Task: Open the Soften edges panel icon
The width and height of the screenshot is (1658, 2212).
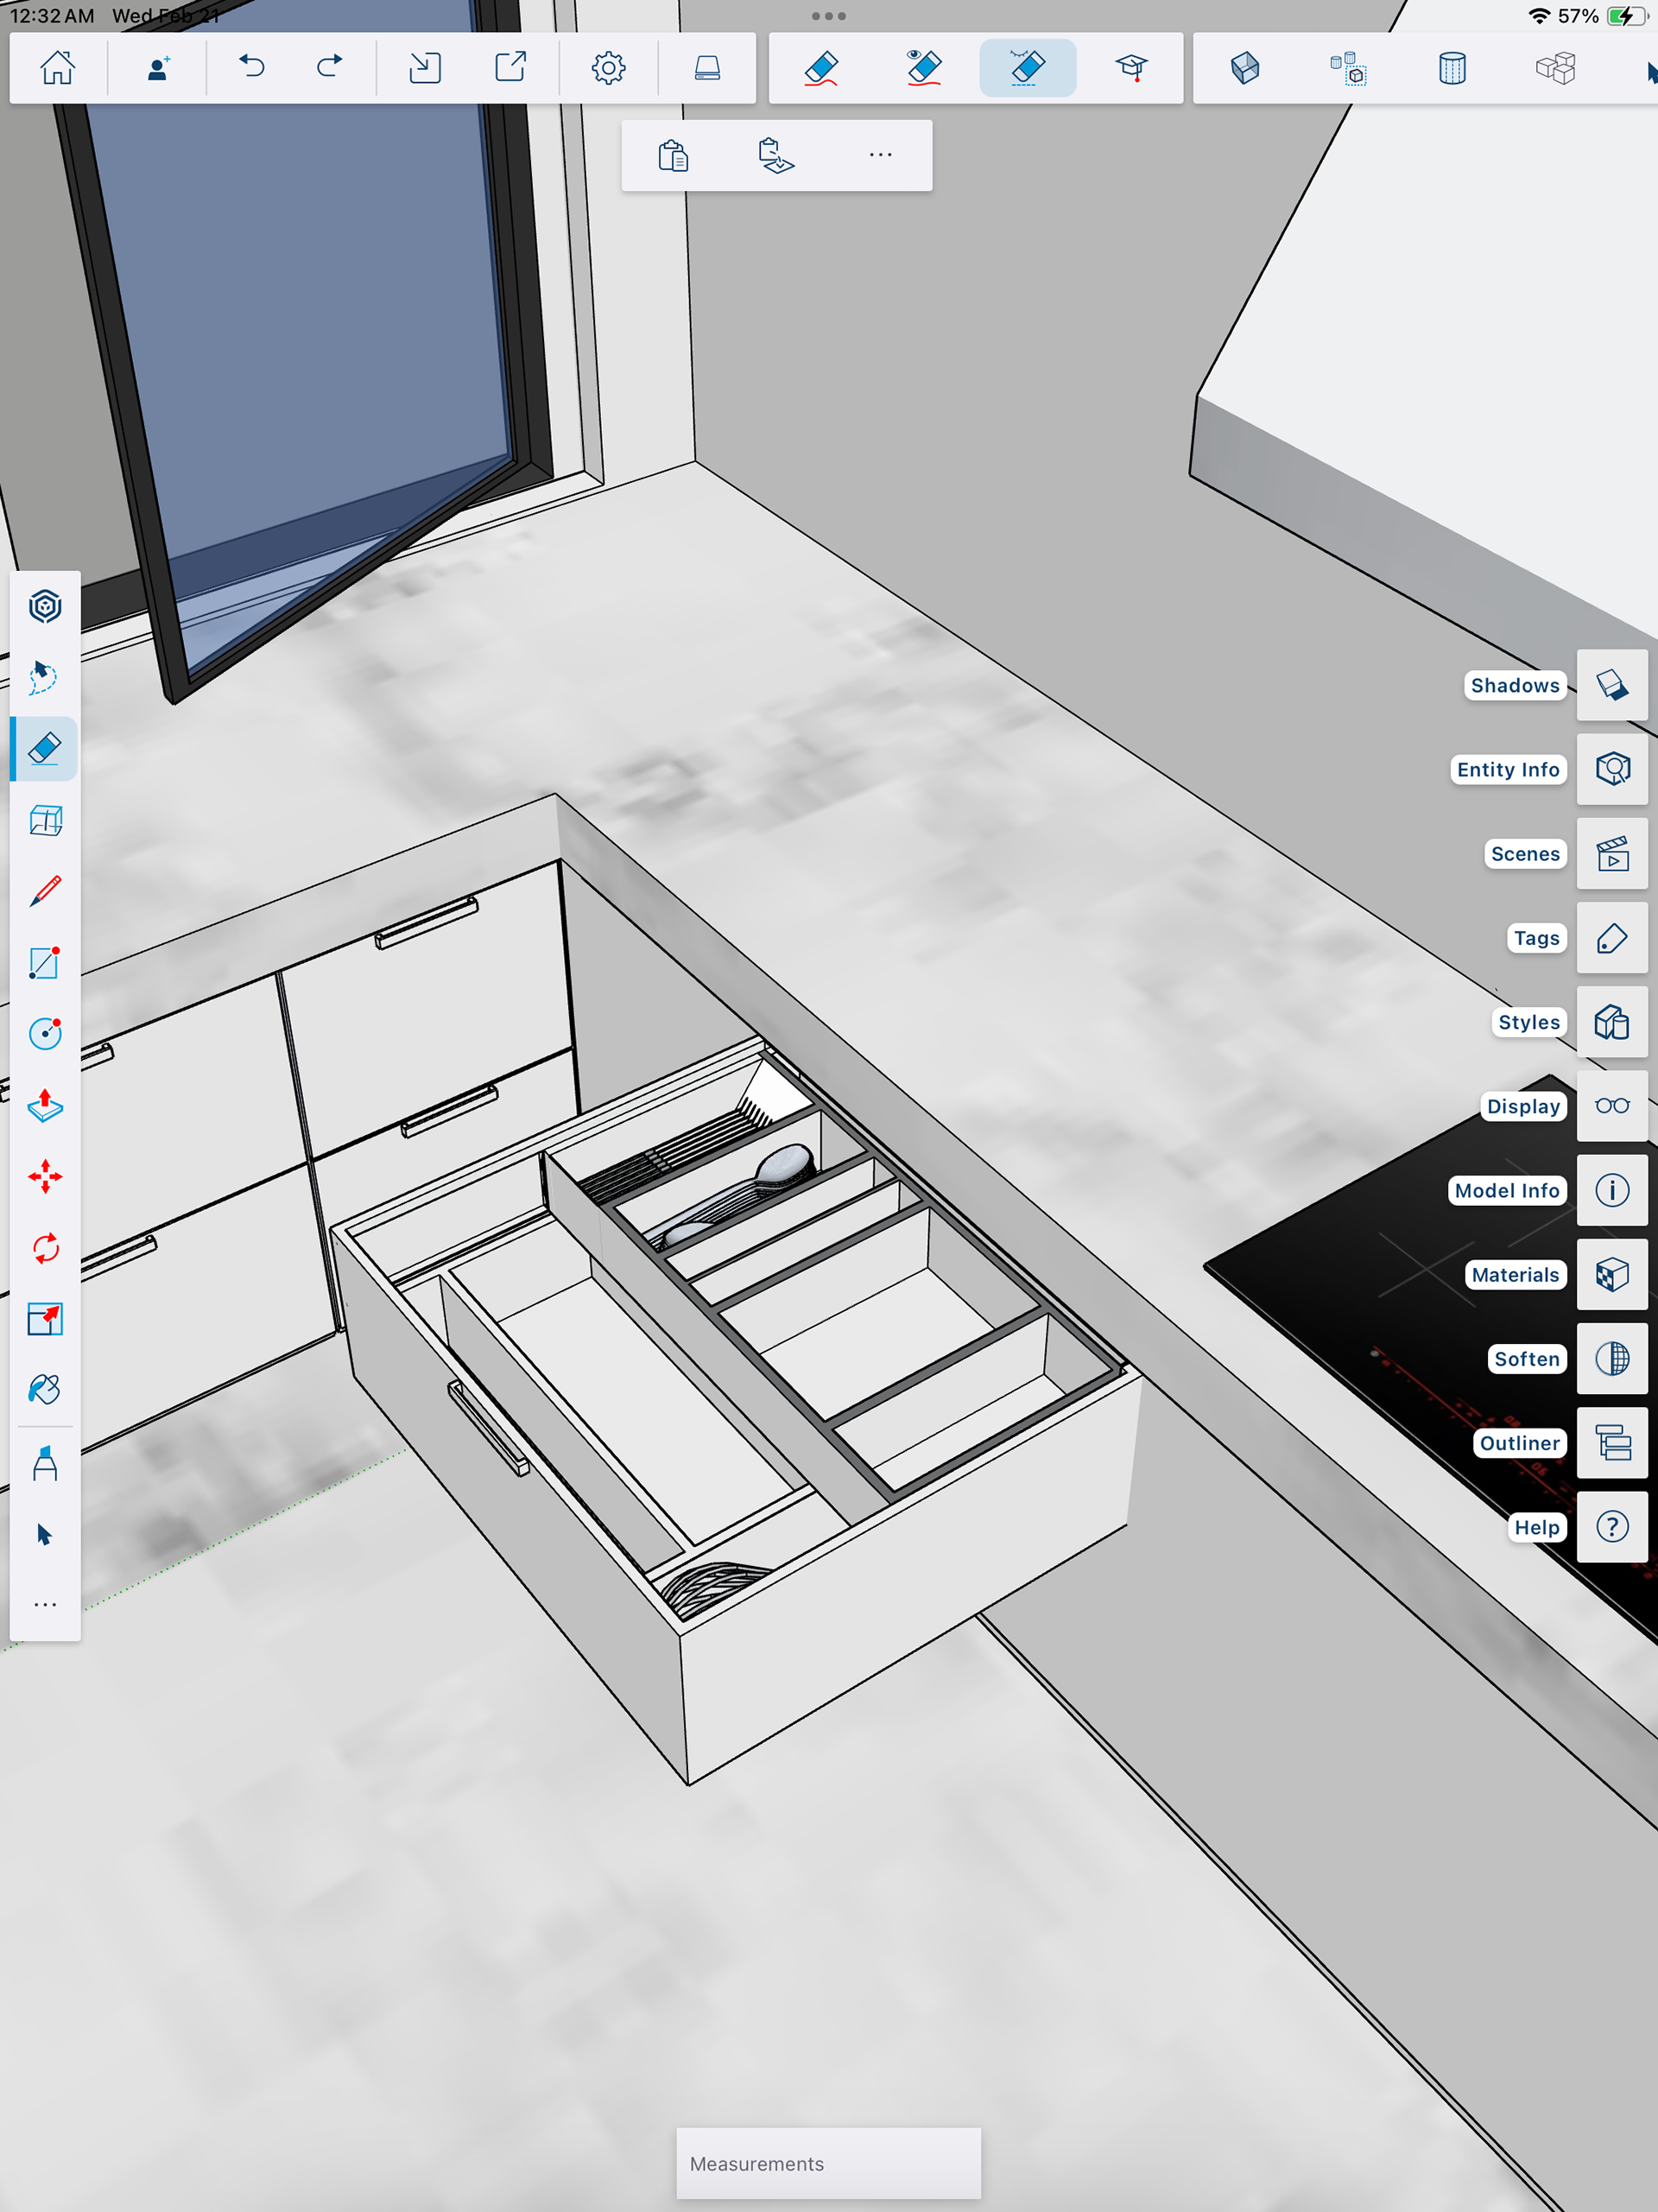Action: point(1612,1359)
